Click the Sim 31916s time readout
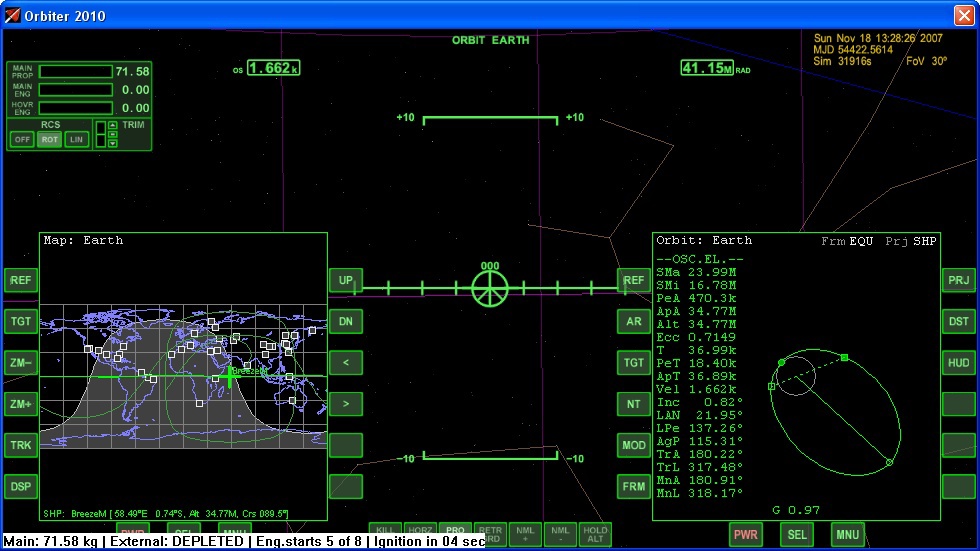Viewport: 980px width, 551px height. coord(842,61)
